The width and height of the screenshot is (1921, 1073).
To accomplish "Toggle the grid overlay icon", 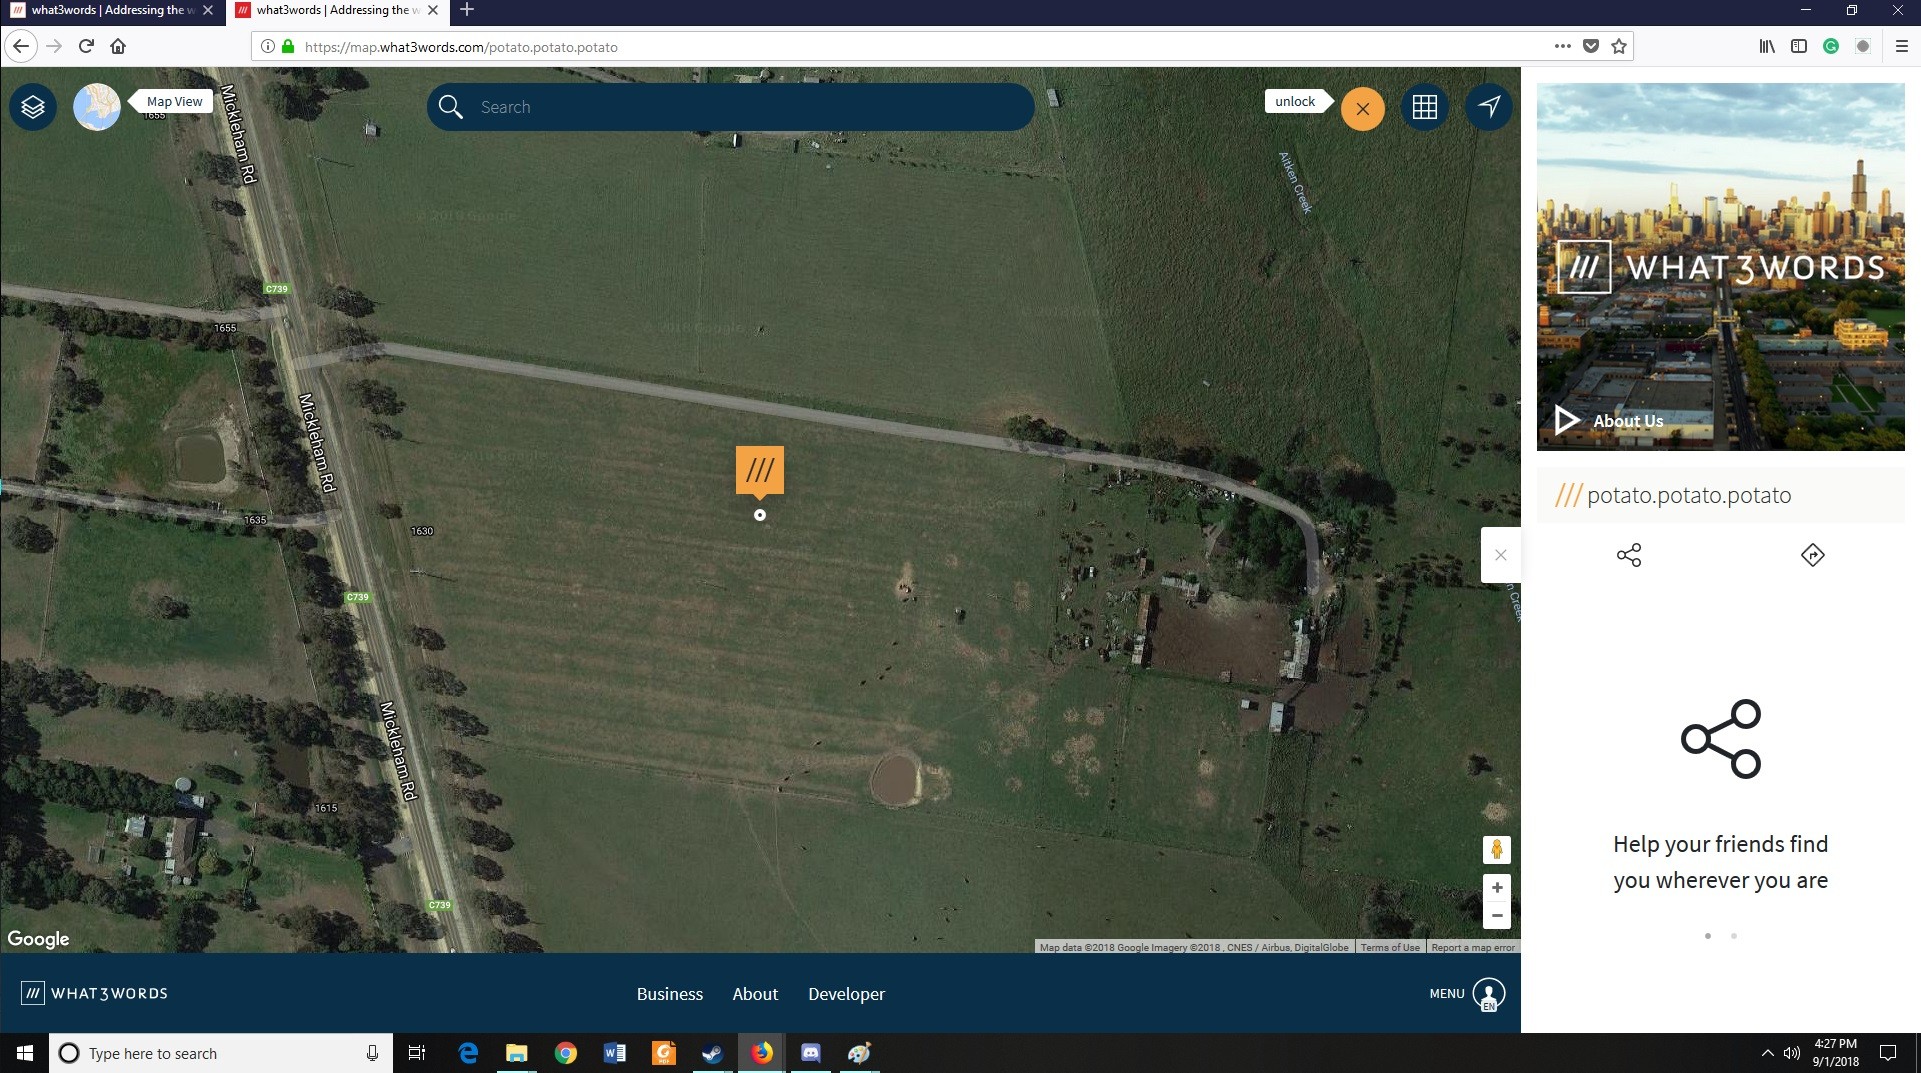I will [1425, 107].
